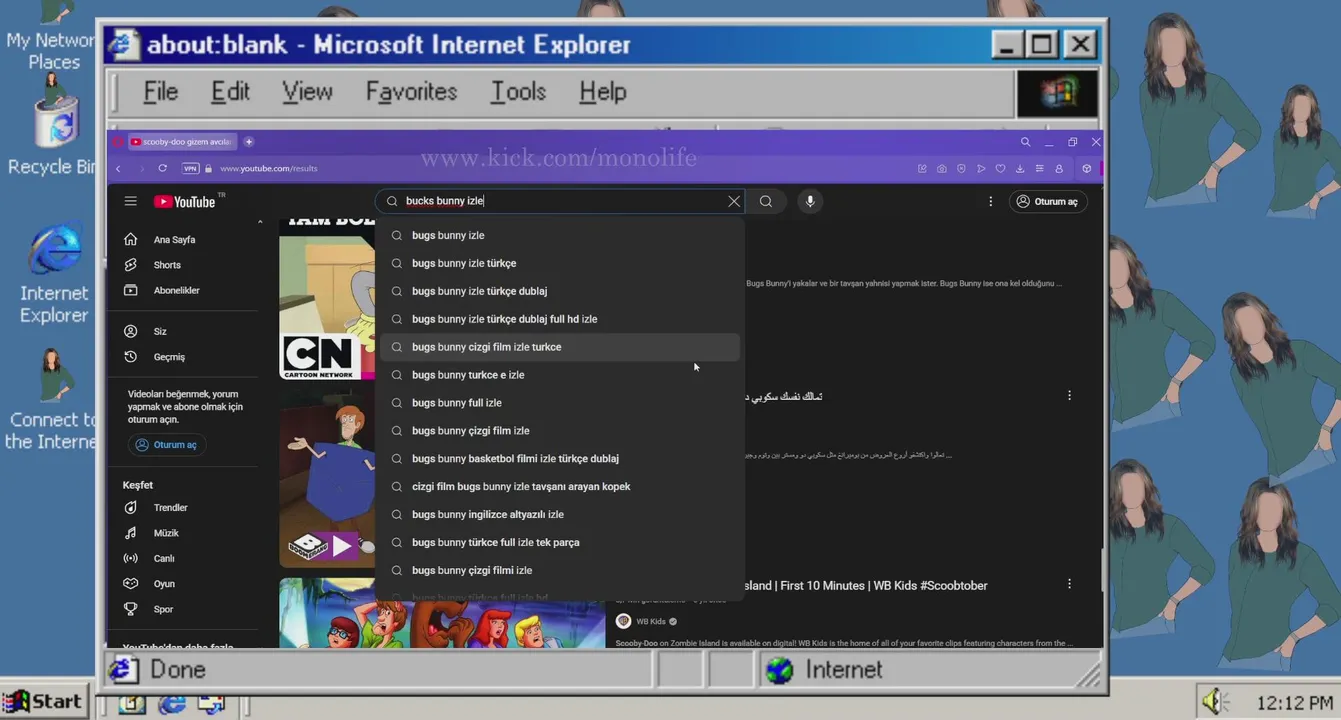Open the "First 10 Minutes | WB Kids #Scoobtober" video title
Viewport: 1341px width, 720px height.
click(x=866, y=585)
